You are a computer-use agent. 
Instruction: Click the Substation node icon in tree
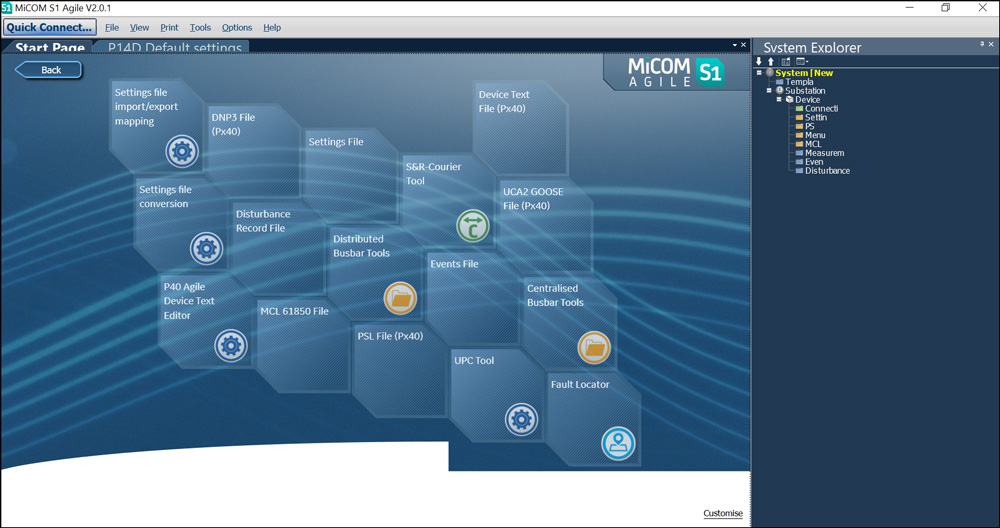779,91
